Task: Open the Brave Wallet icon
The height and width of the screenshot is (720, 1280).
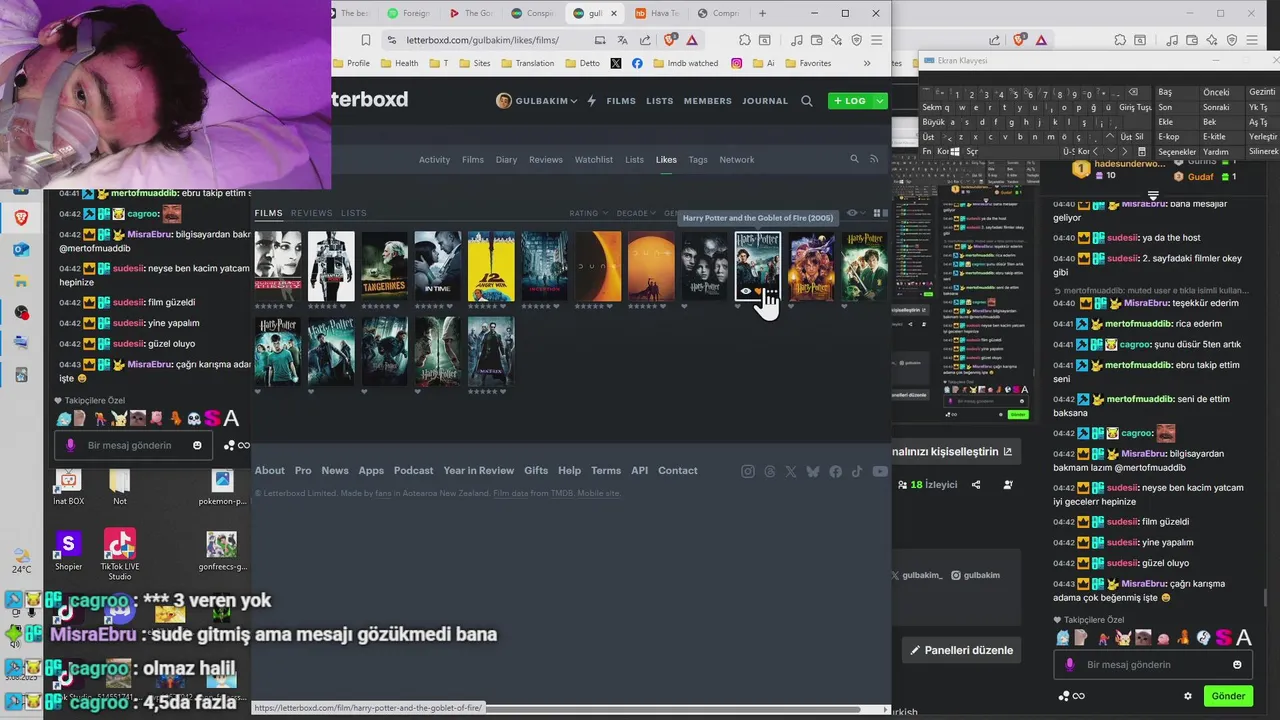Action: [x=817, y=40]
